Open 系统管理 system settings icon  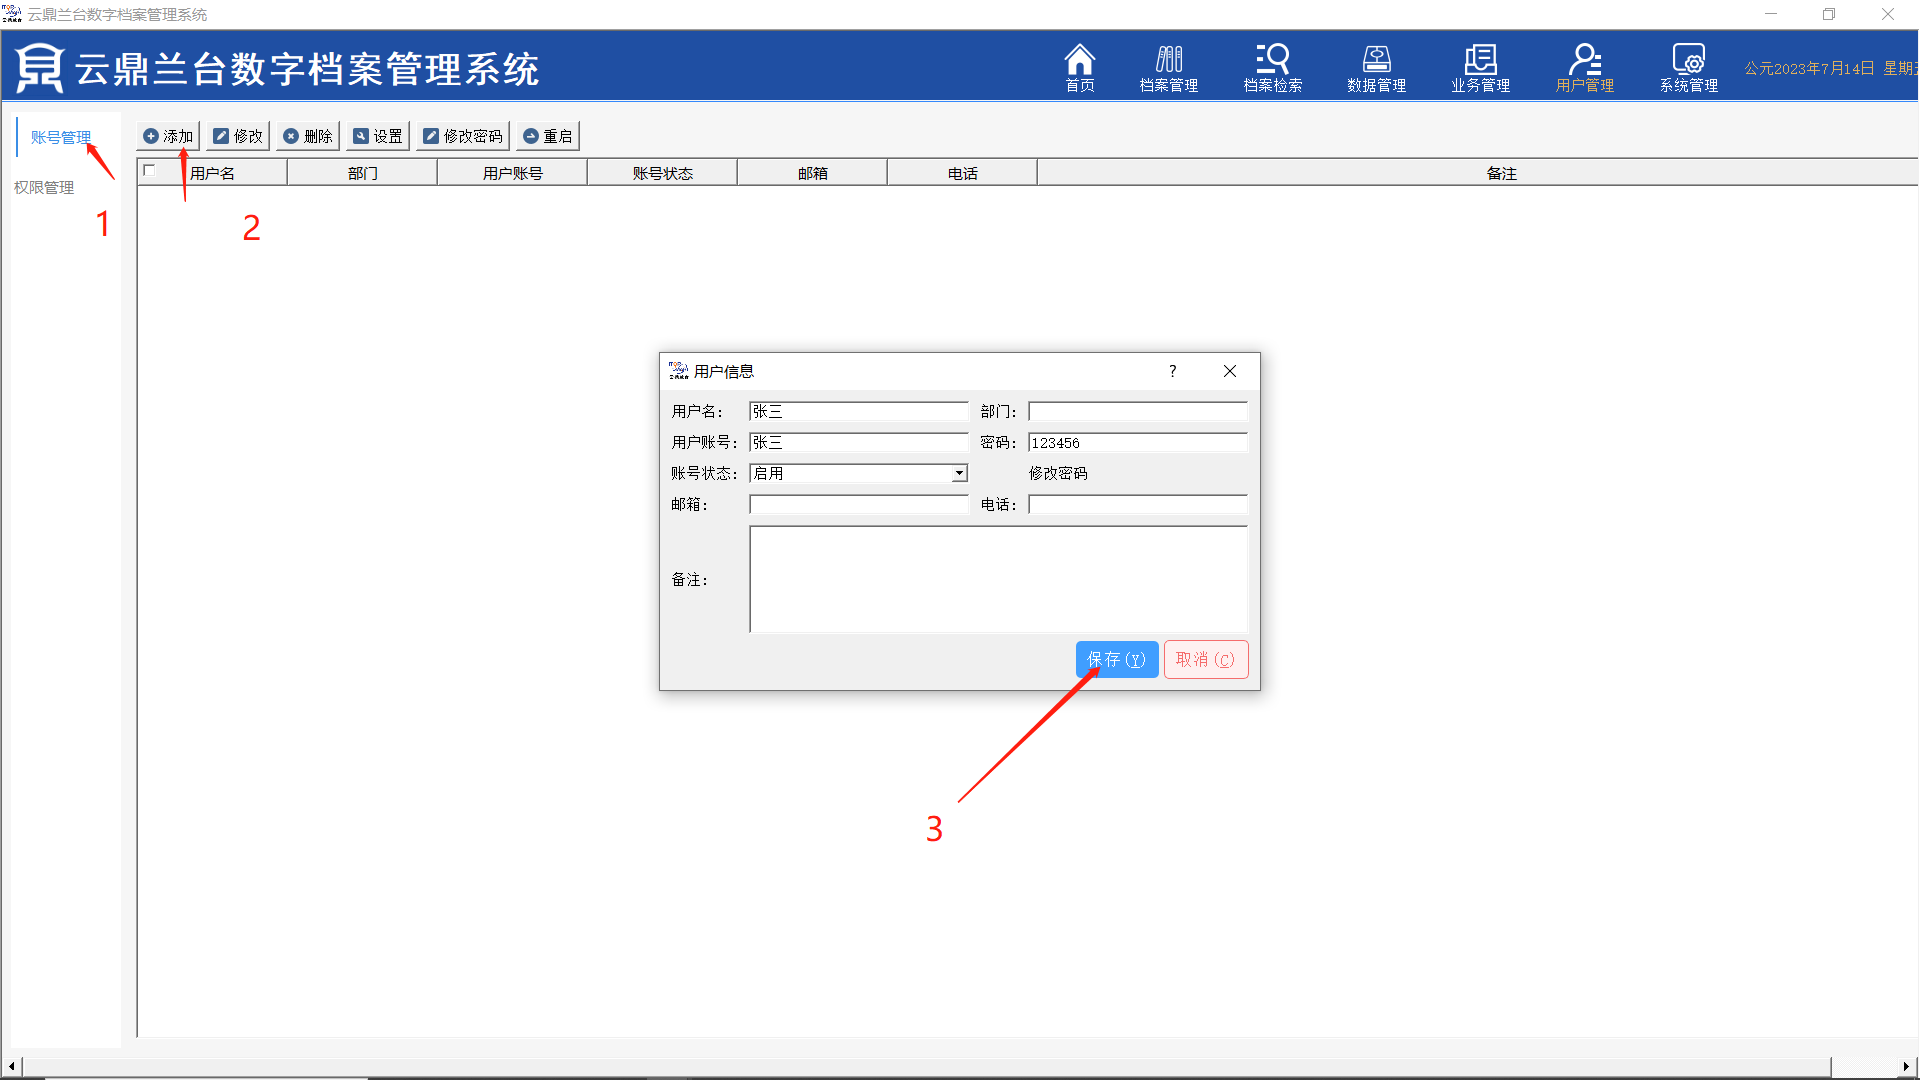[1688, 67]
